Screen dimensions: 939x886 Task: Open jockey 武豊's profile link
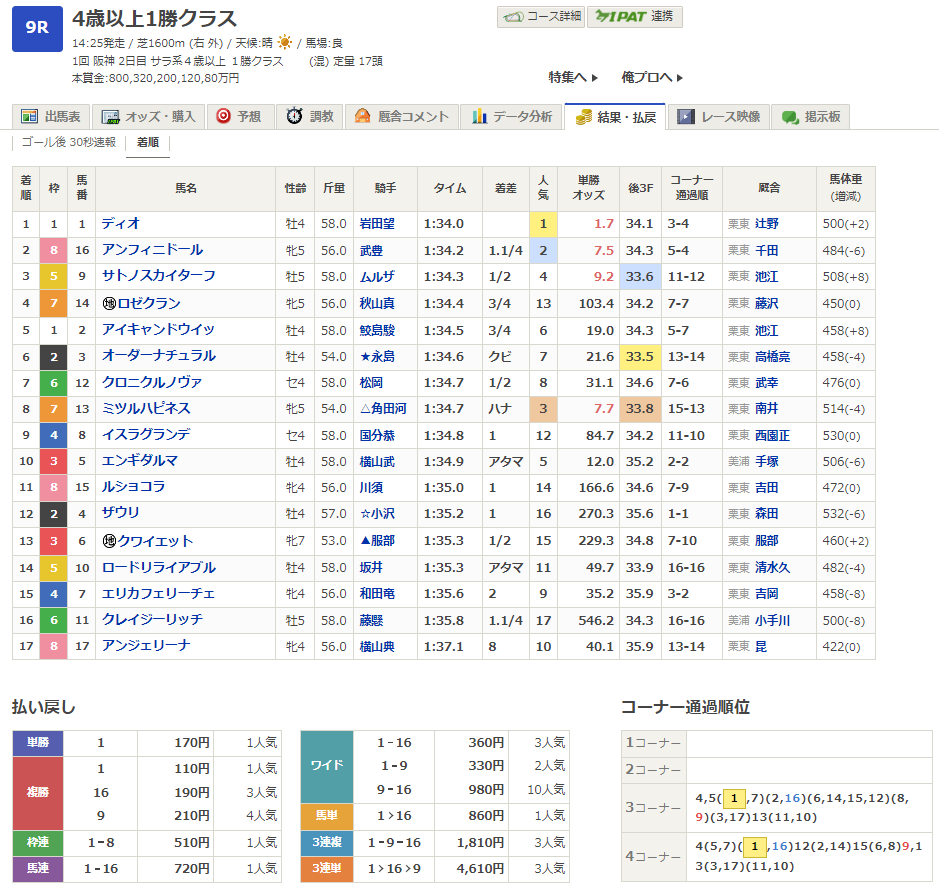[371, 250]
